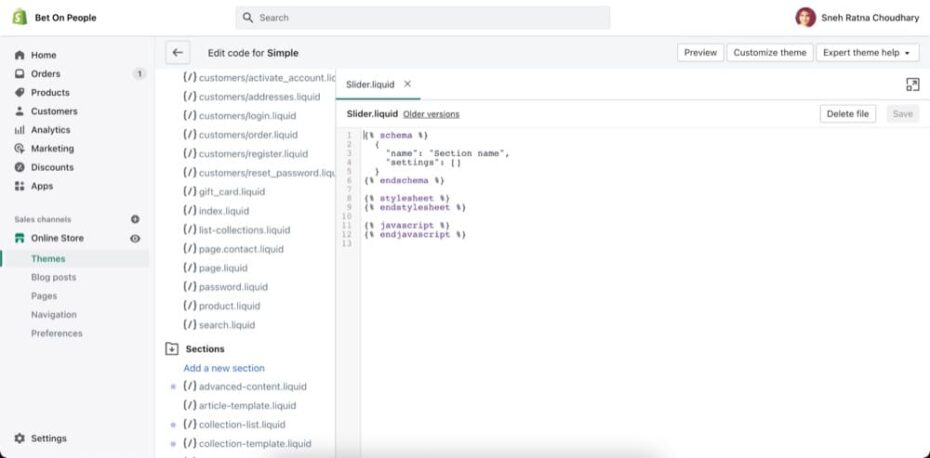Image resolution: width=930 pixels, height=458 pixels.
Task: Go to Blog posts in the sidebar
Action: 53,277
